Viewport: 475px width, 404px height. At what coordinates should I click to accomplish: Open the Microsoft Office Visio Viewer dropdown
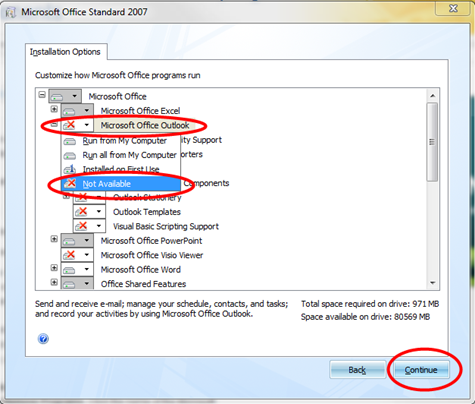[x=77, y=255]
